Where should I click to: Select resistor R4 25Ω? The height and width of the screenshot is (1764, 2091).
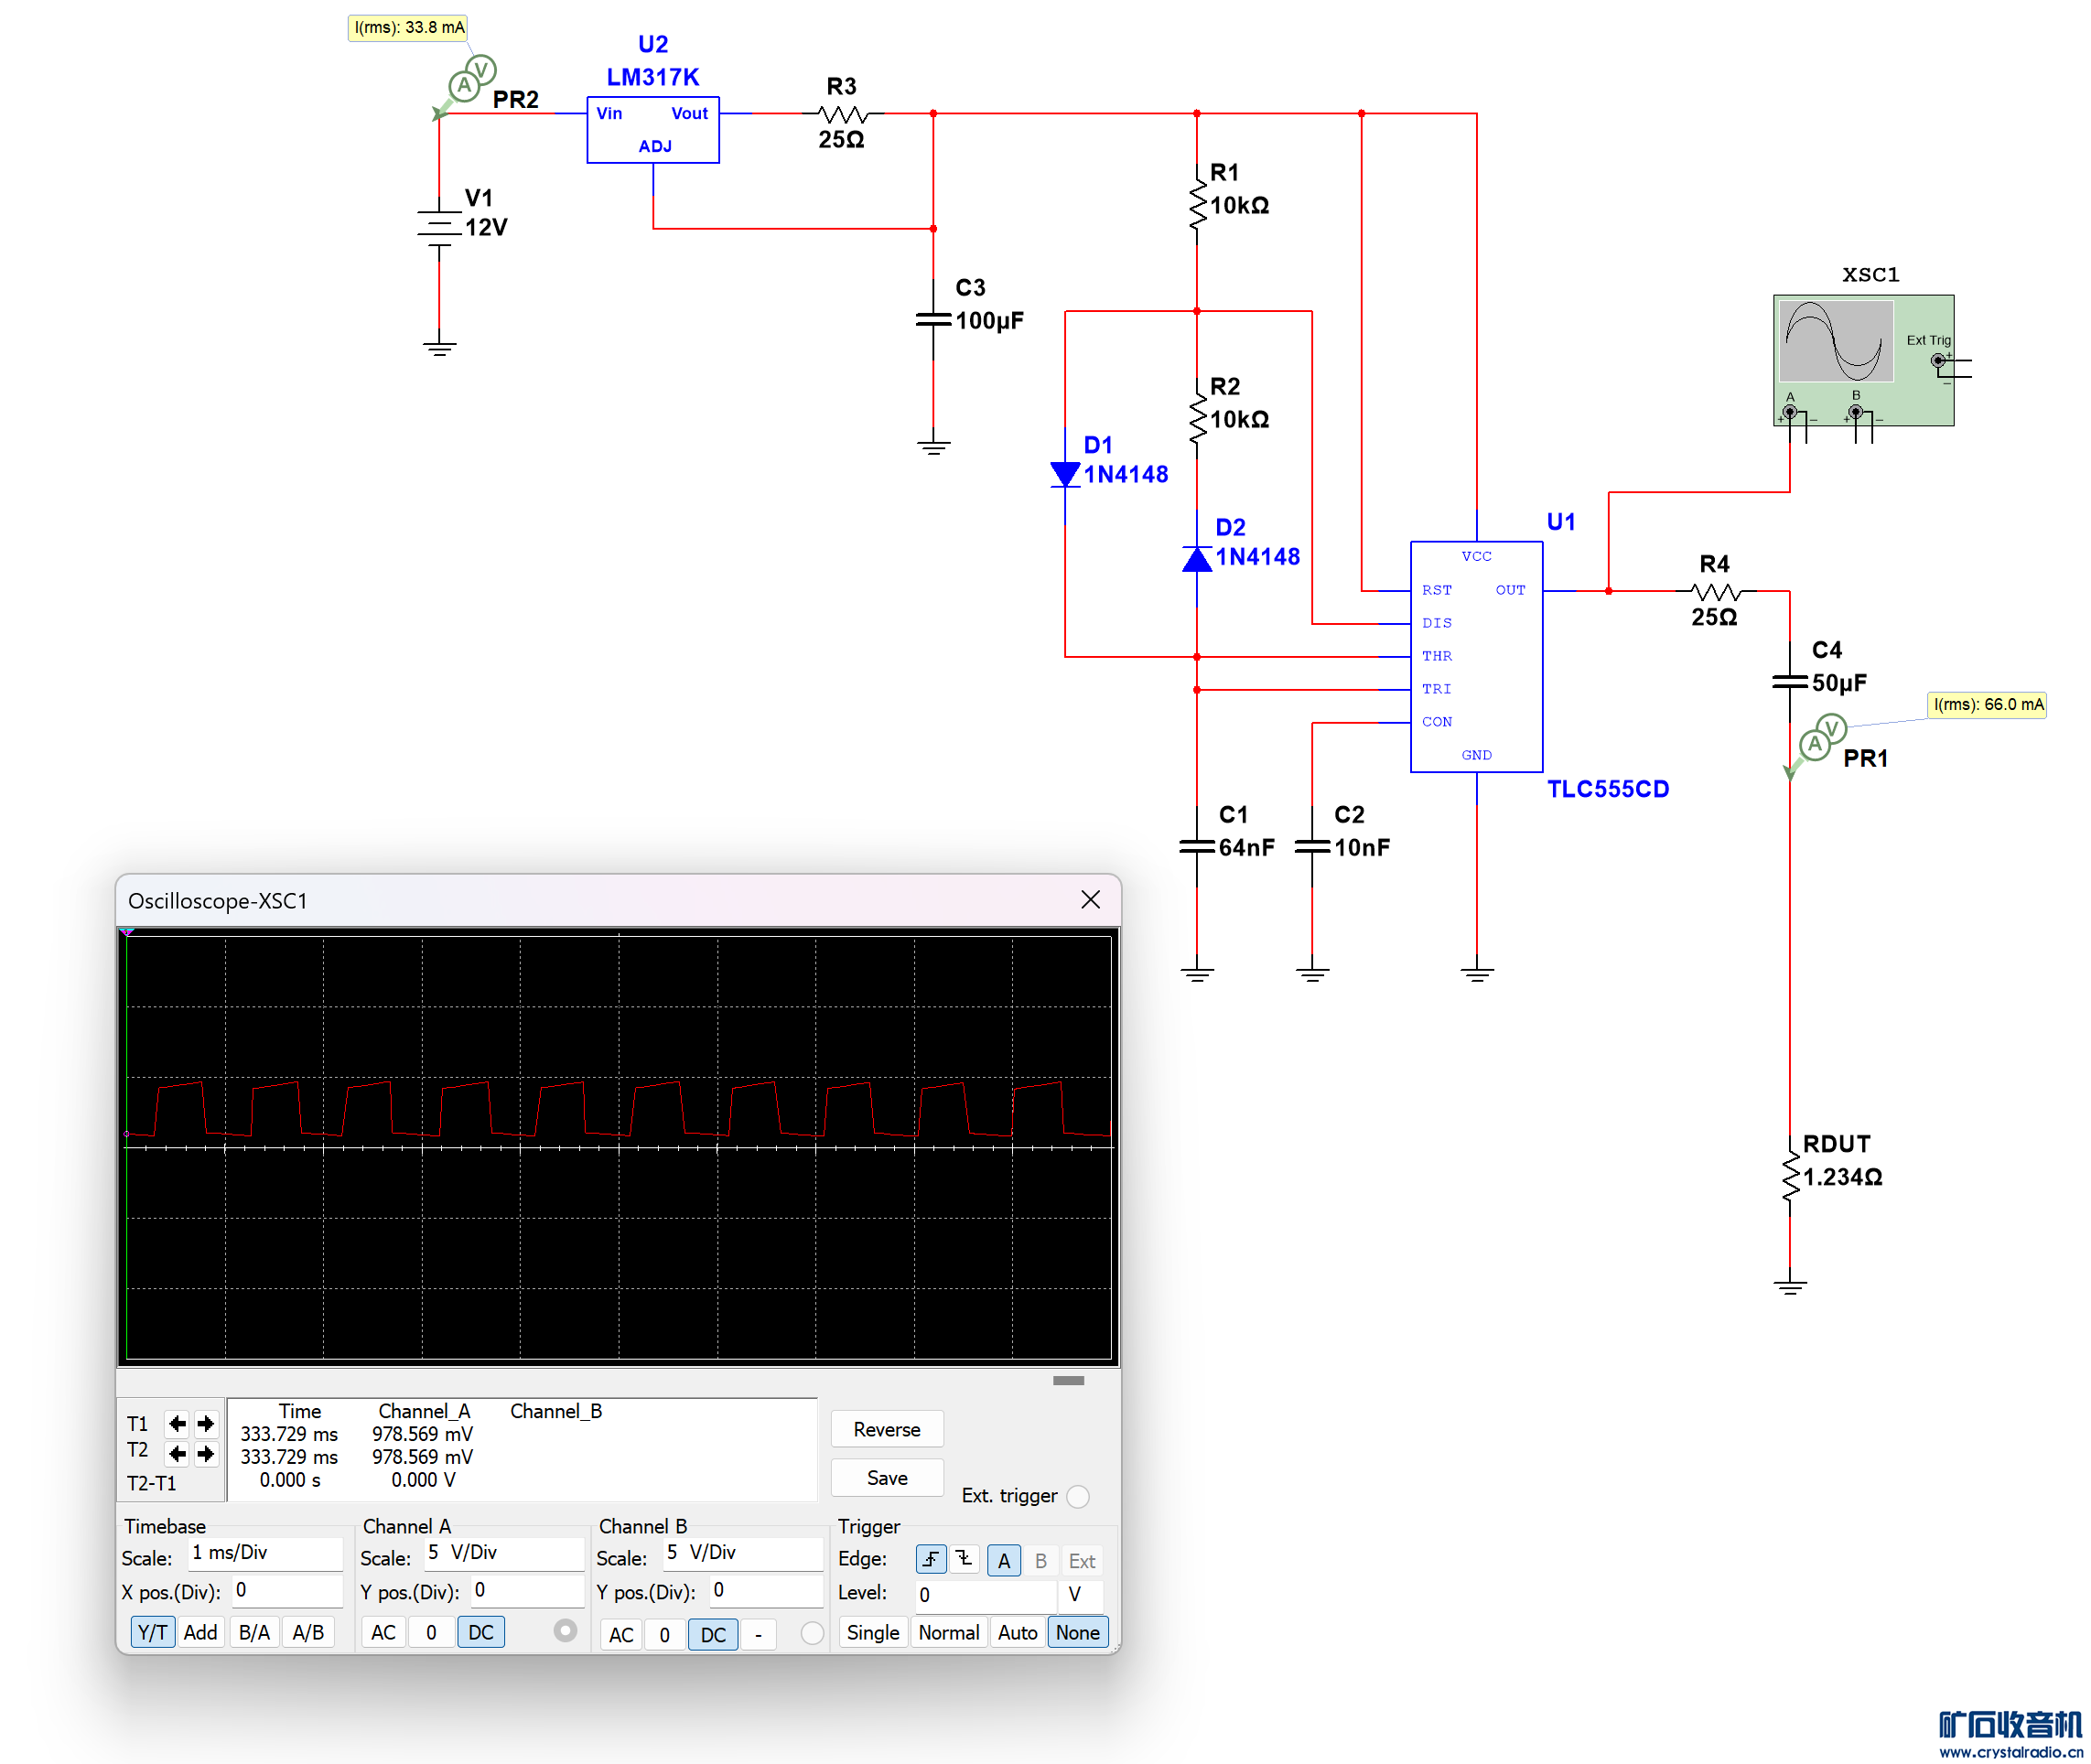pos(1715,591)
